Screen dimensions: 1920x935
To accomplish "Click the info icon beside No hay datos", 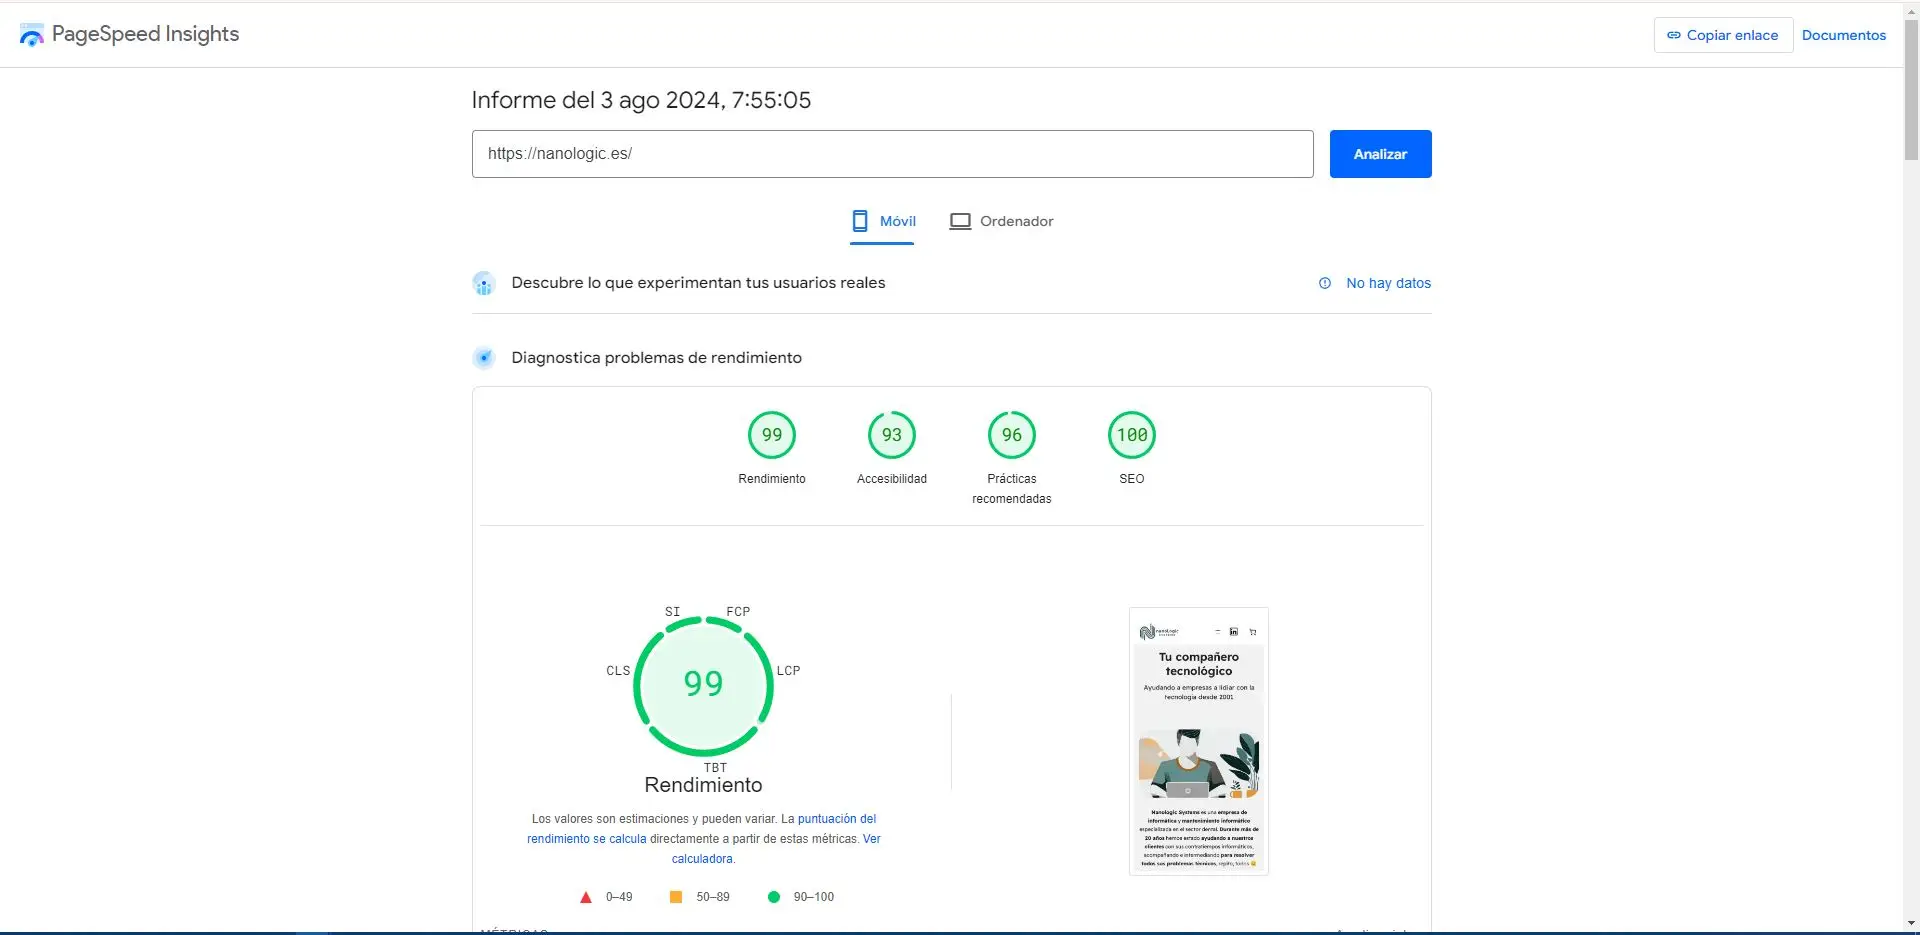I will [1325, 283].
